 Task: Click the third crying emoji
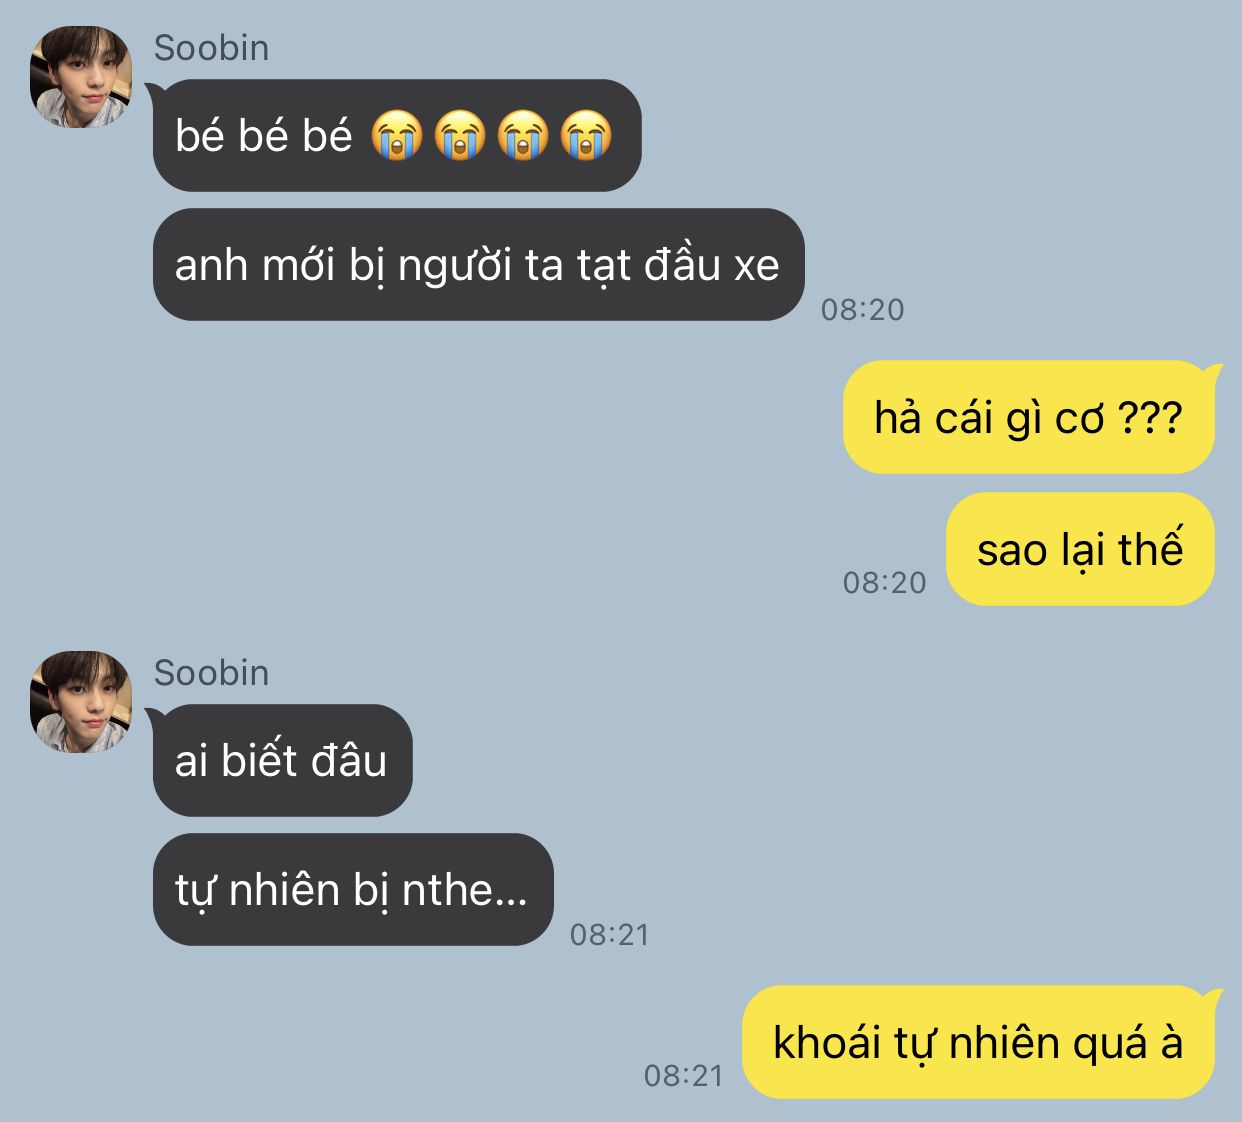(x=523, y=135)
